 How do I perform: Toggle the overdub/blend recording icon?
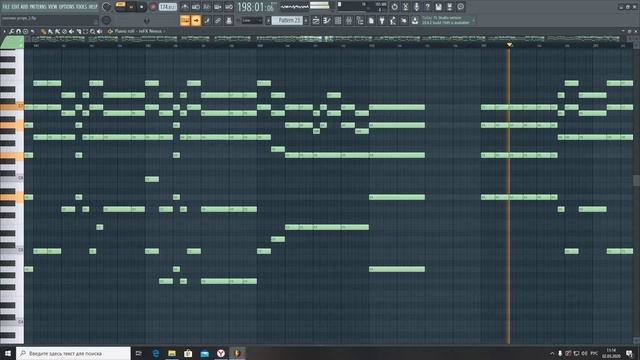218,7
